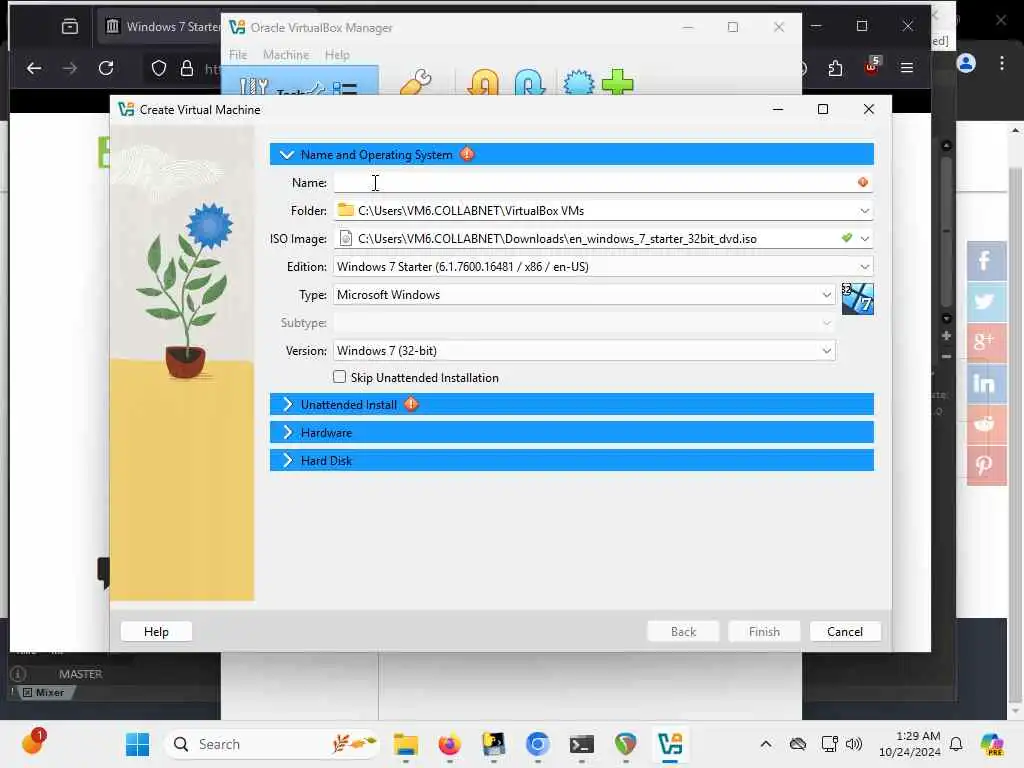
Task: Click the green plus Add icon in VirtualBox Manager
Action: [x=617, y=83]
